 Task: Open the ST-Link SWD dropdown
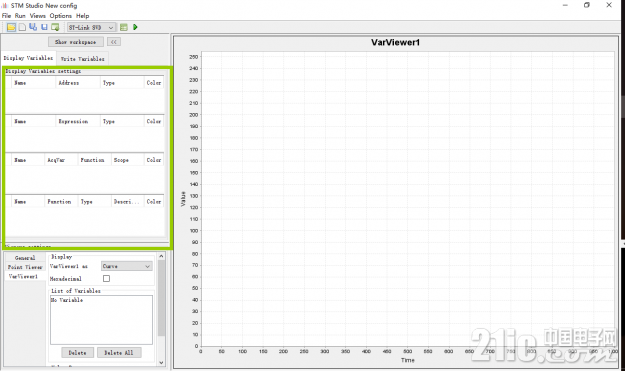(91, 27)
